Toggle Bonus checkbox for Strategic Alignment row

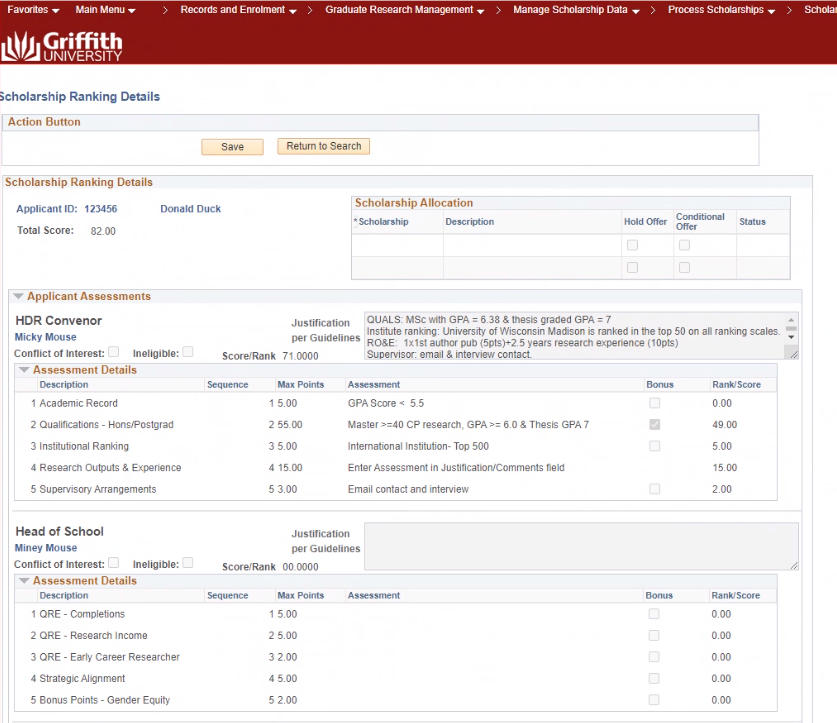tap(653, 679)
